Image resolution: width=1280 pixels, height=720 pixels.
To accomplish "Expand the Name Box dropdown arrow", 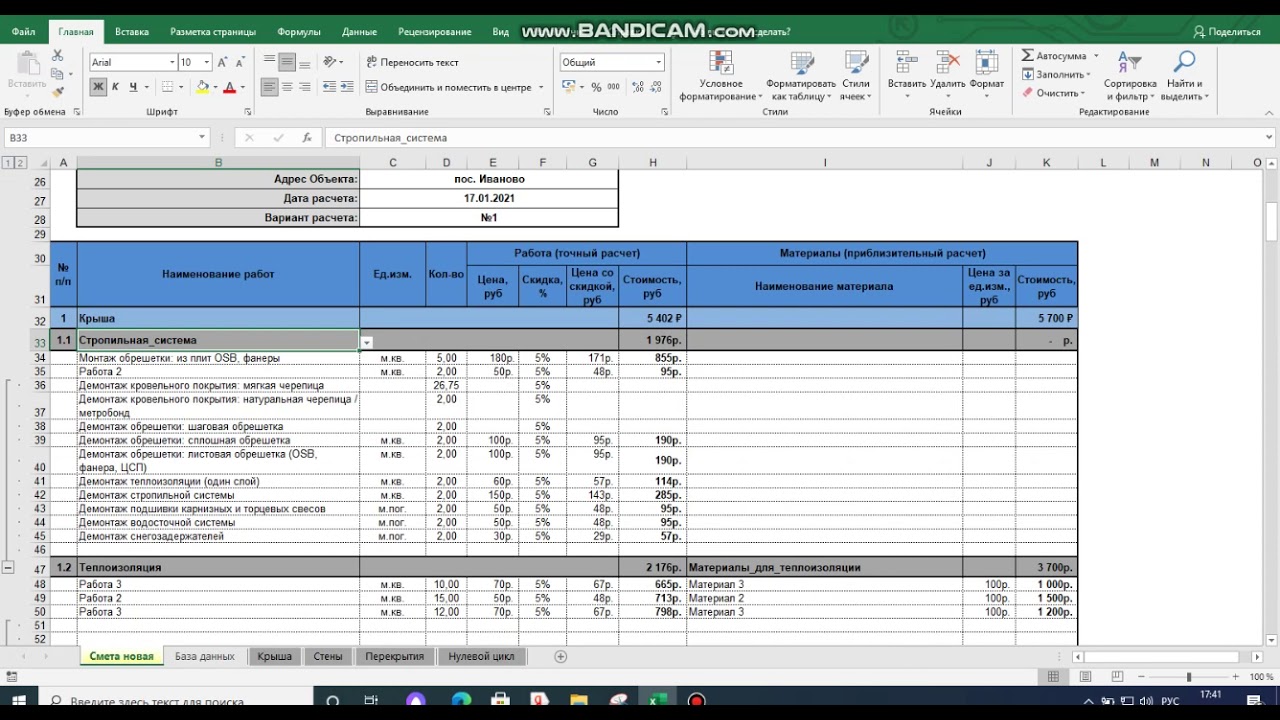I will pyautogui.click(x=202, y=138).
